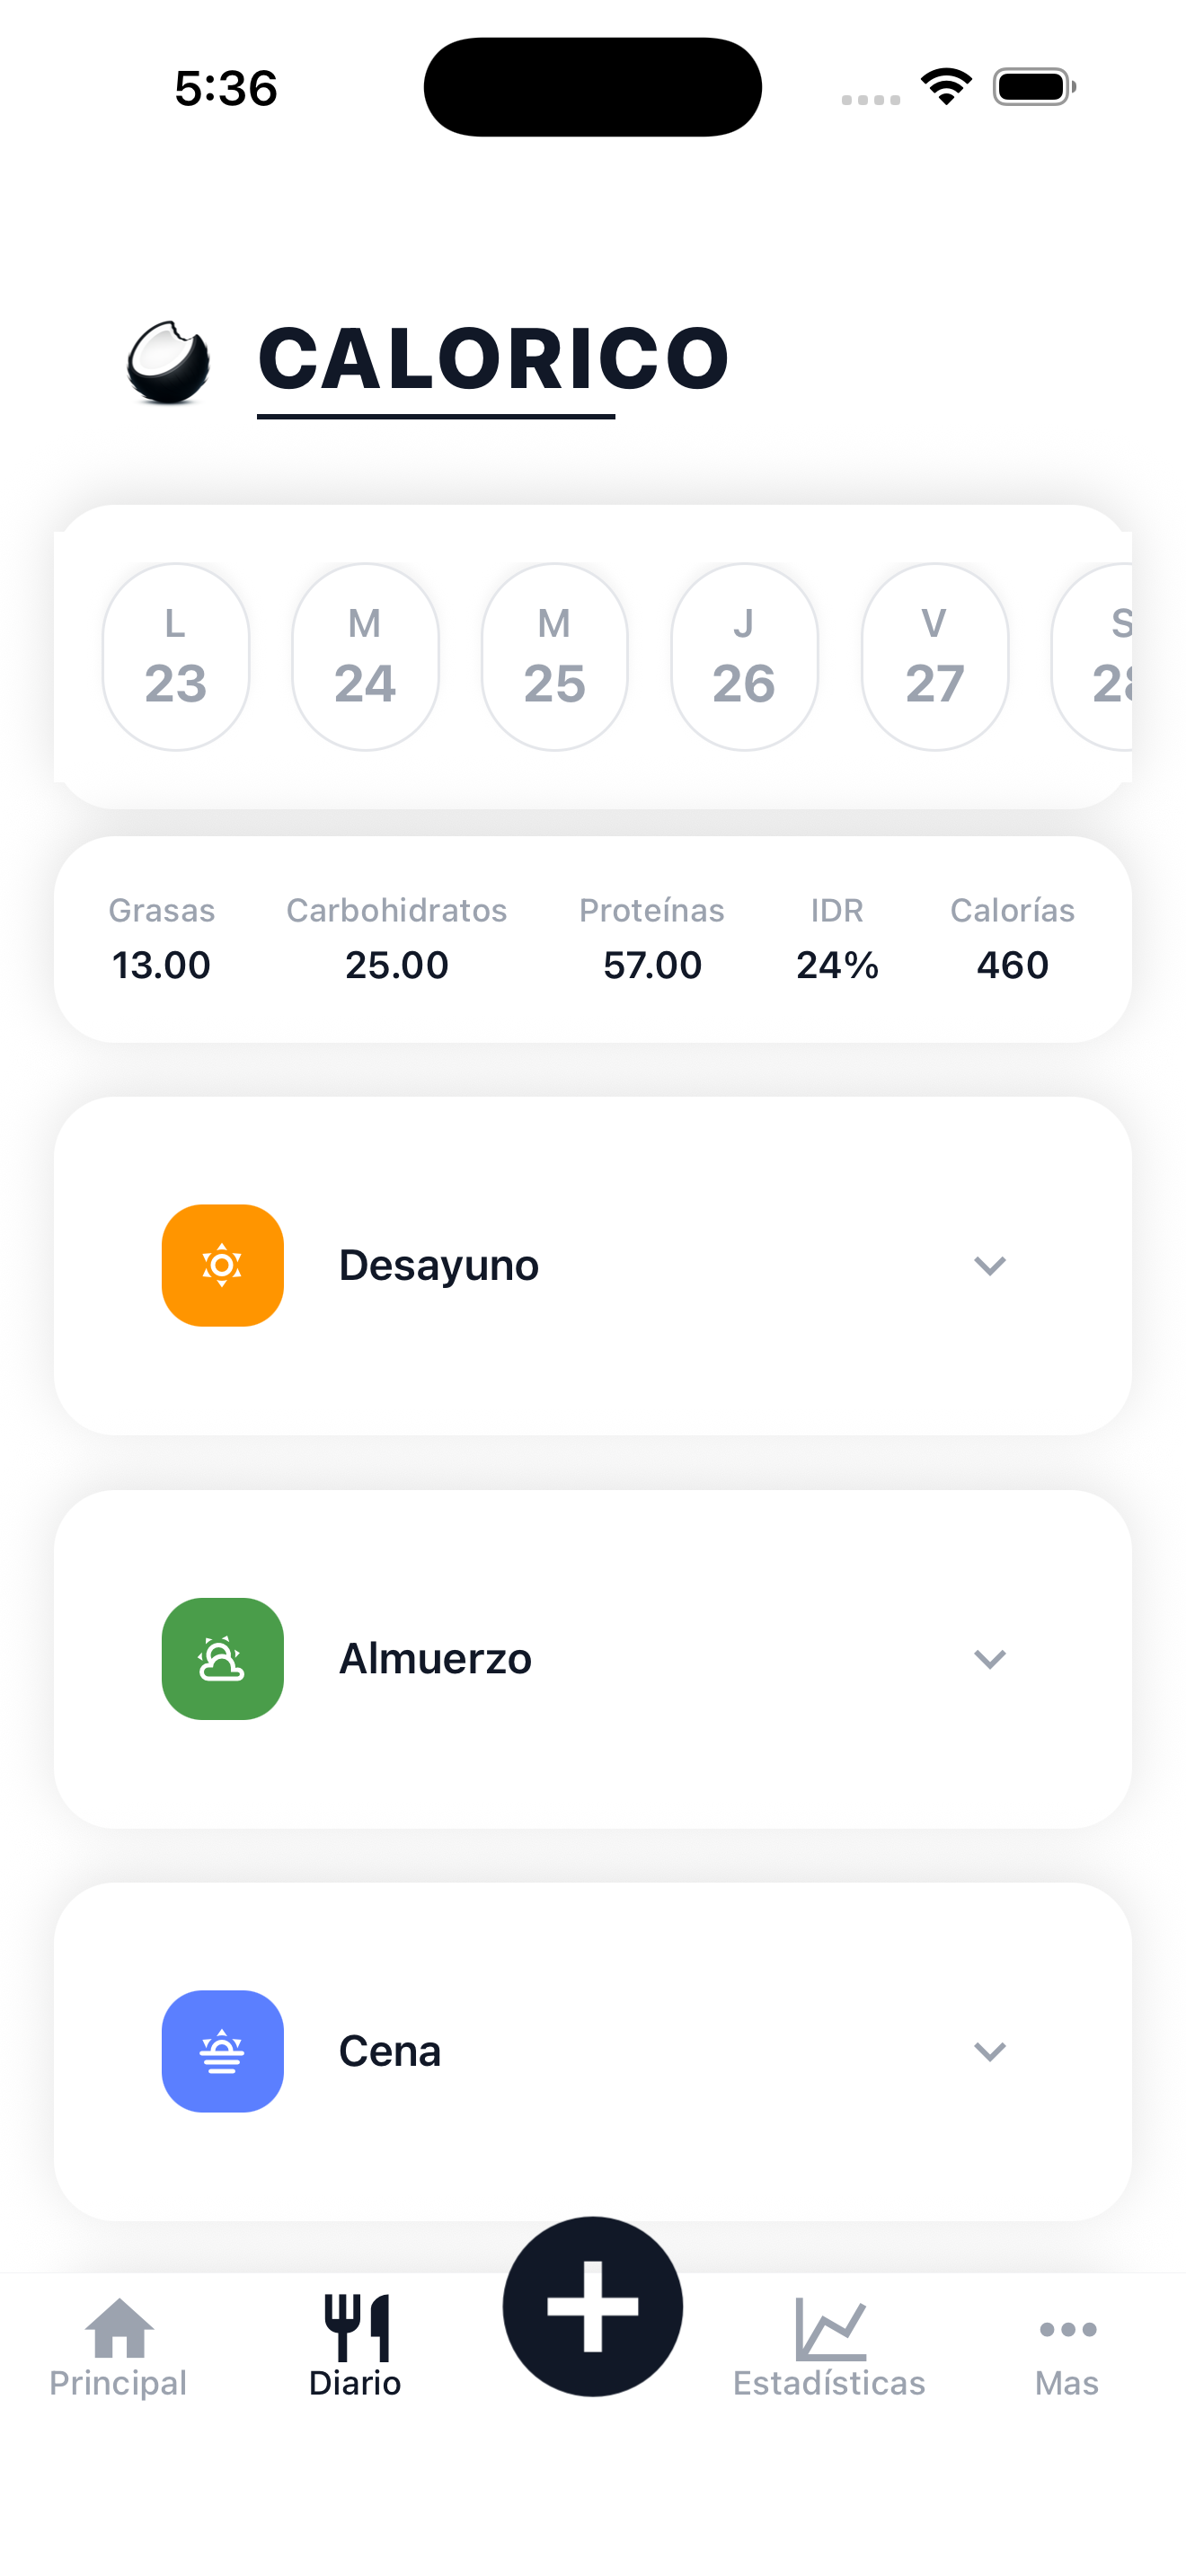Image resolution: width=1186 pixels, height=2576 pixels.
Task: Tap the orange Desayuno sun icon
Action: pyautogui.click(x=222, y=1265)
